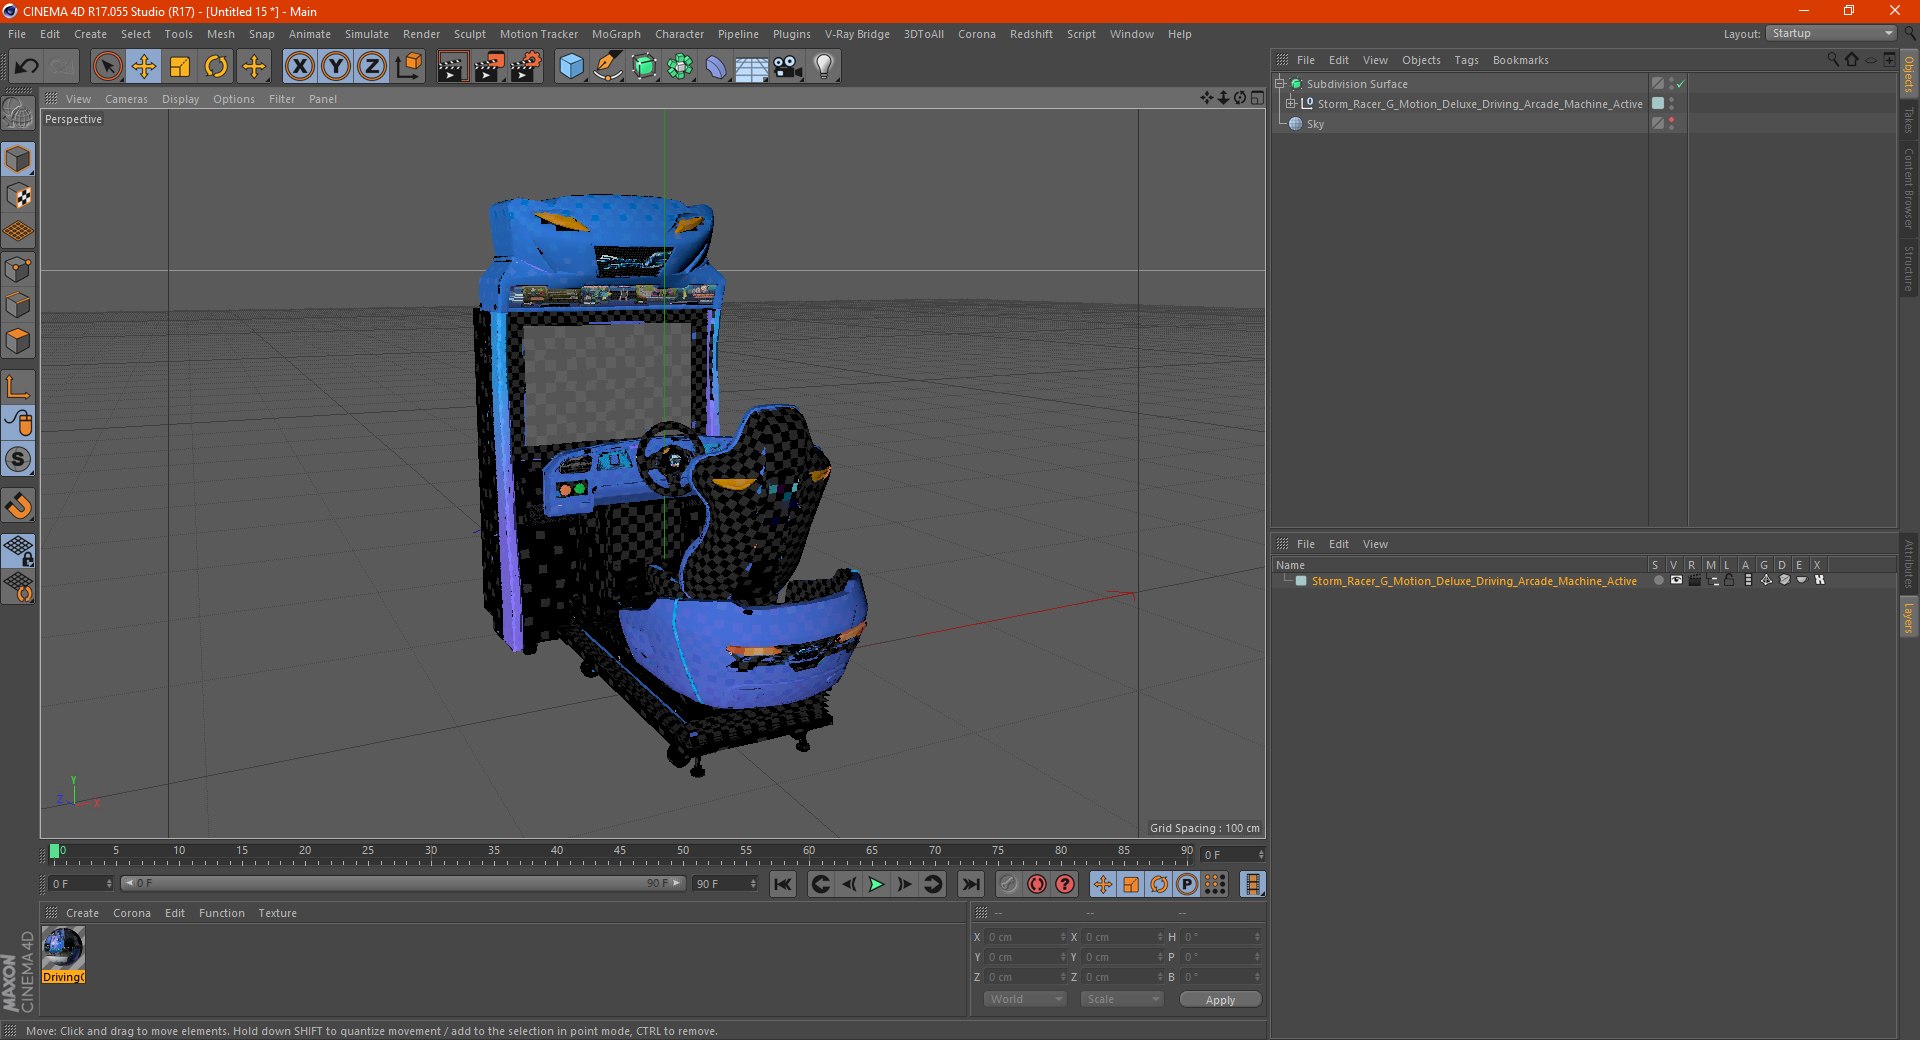Click the Camera object icon

(788, 67)
